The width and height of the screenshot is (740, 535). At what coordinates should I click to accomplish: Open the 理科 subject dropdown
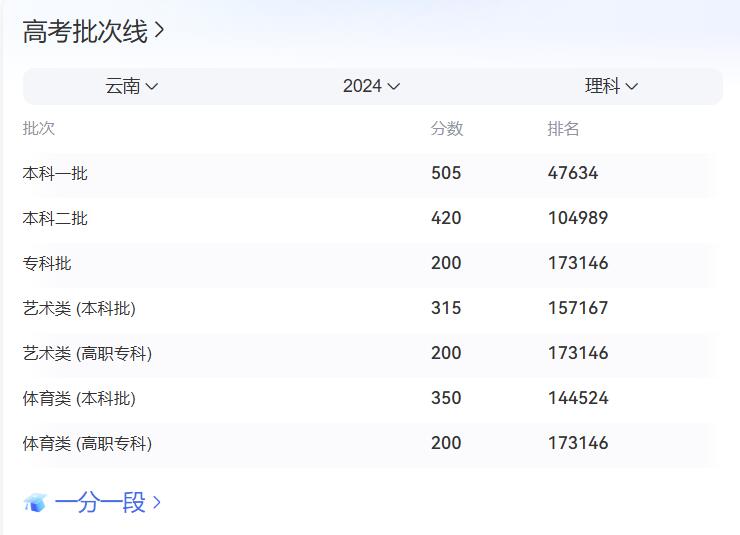611,86
